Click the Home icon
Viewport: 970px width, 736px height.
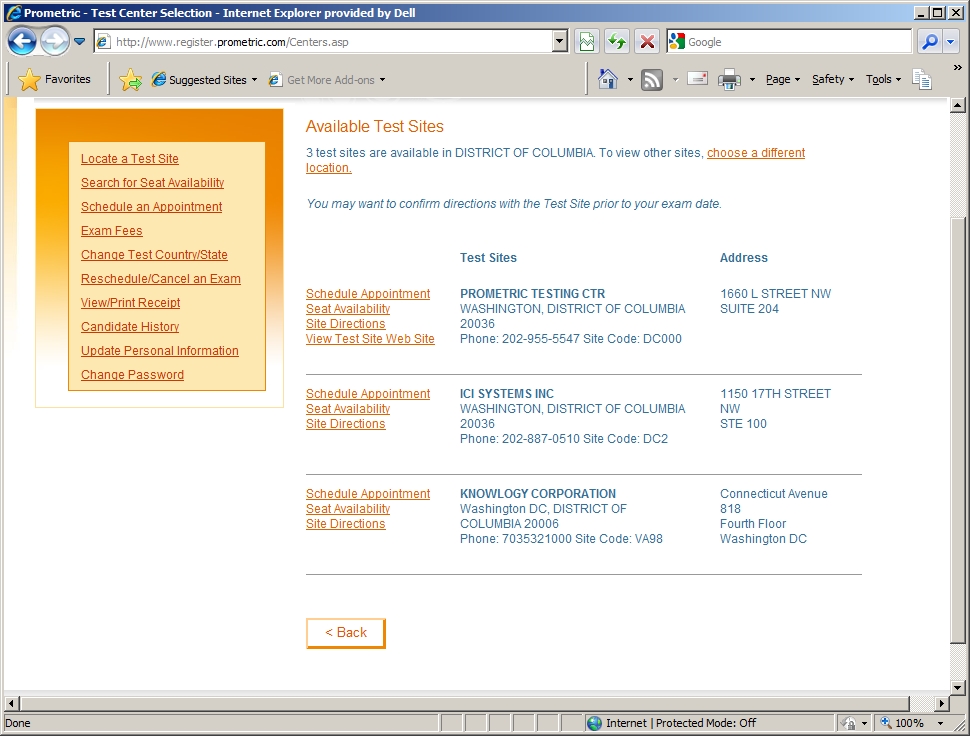pyautogui.click(x=607, y=79)
